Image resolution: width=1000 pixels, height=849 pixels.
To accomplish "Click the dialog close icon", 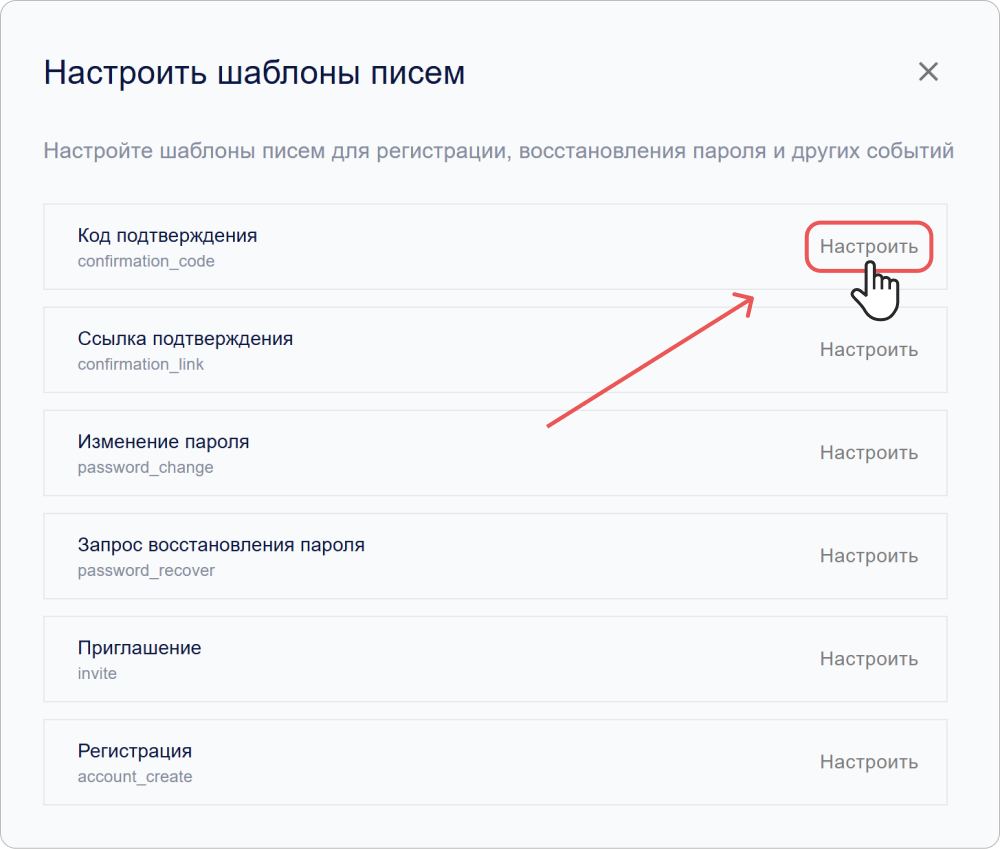I will pos(928,71).
